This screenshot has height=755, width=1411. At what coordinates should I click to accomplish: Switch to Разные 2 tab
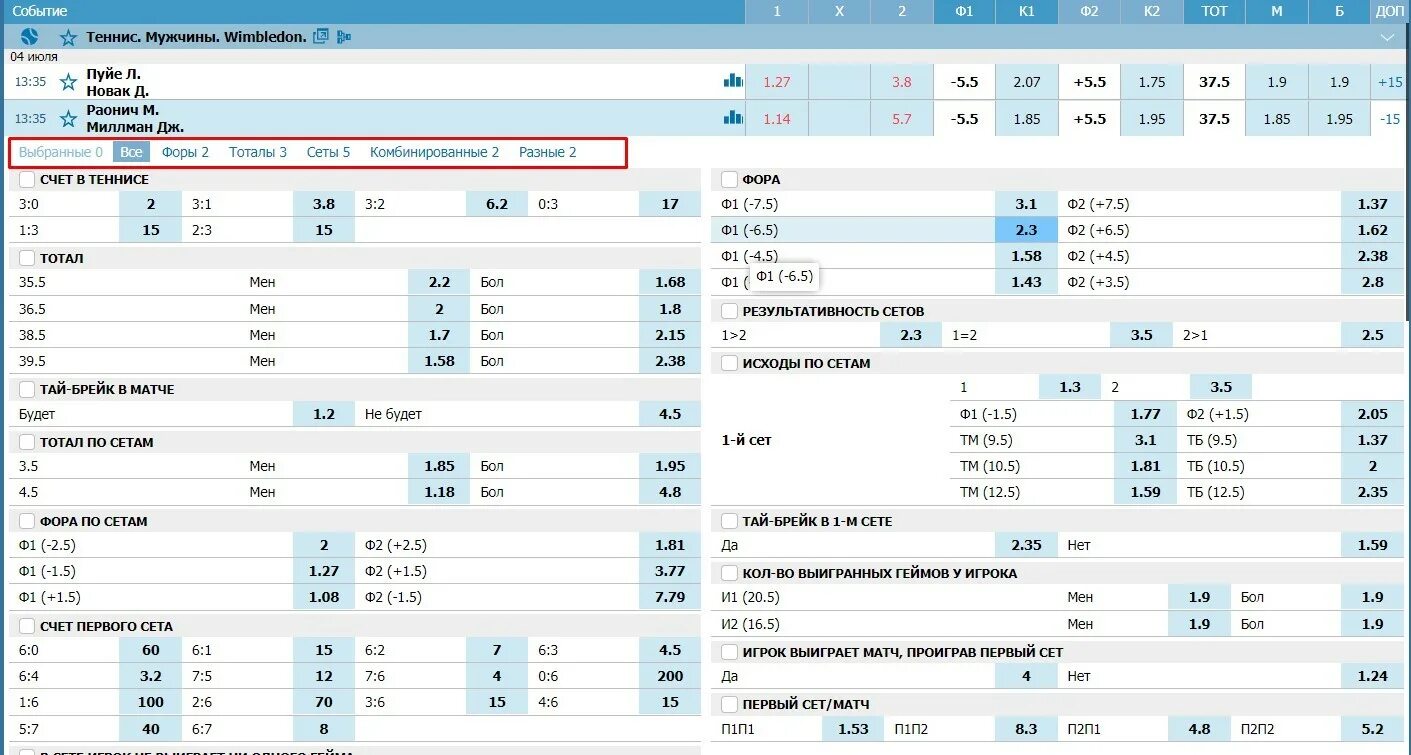point(547,152)
